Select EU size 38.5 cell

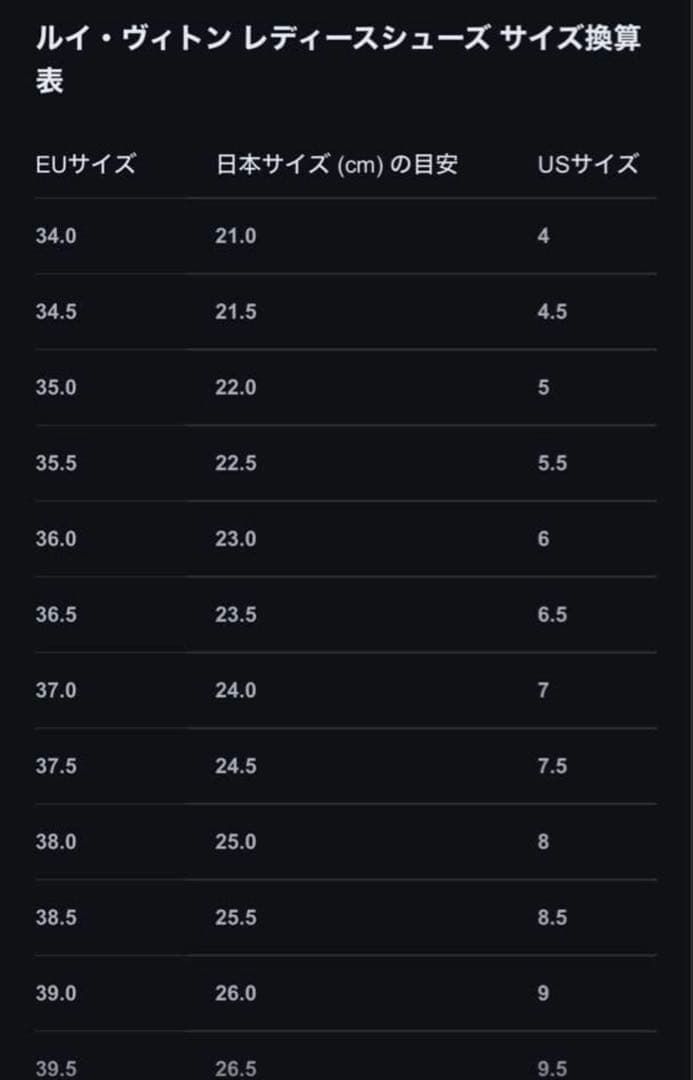pyautogui.click(x=56, y=917)
